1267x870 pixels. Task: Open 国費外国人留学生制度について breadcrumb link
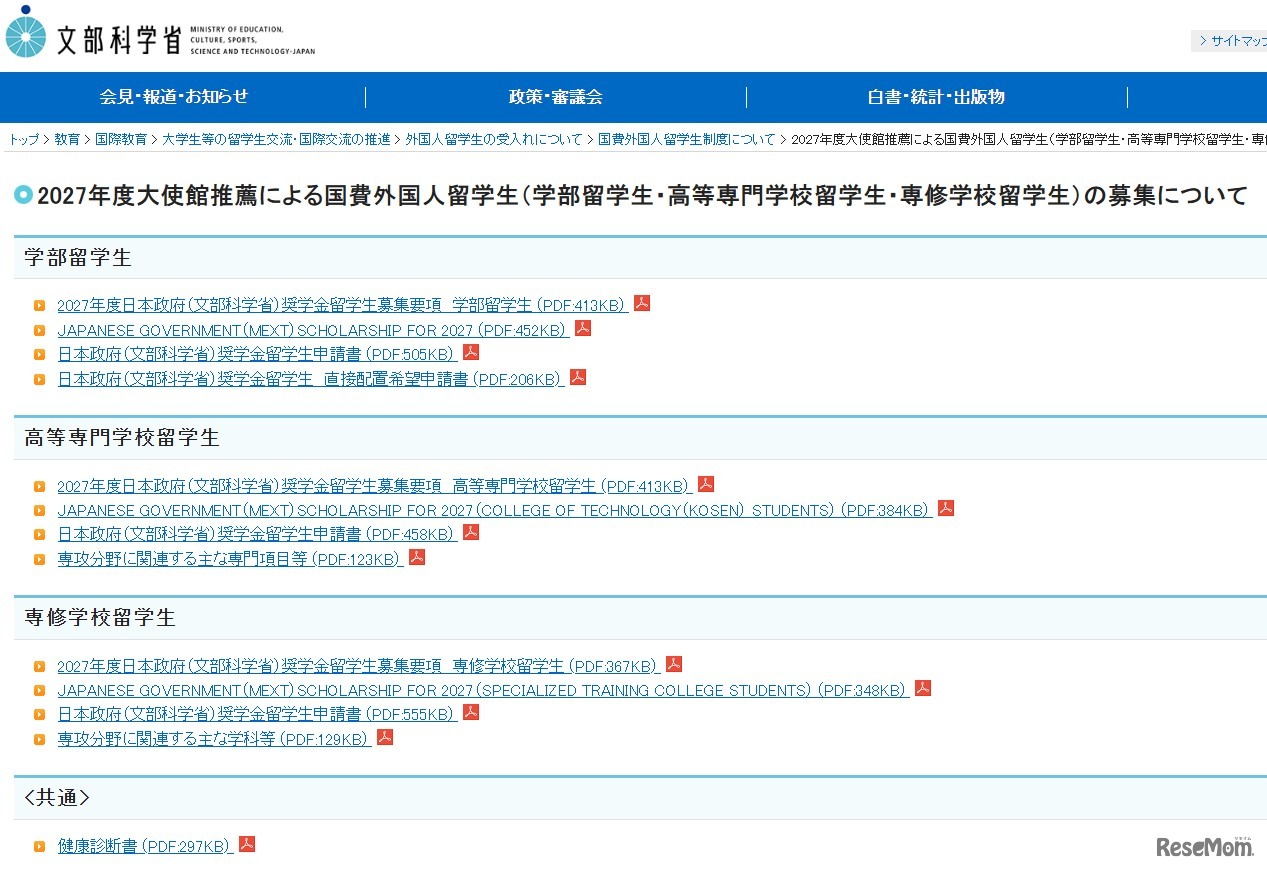[x=686, y=140]
